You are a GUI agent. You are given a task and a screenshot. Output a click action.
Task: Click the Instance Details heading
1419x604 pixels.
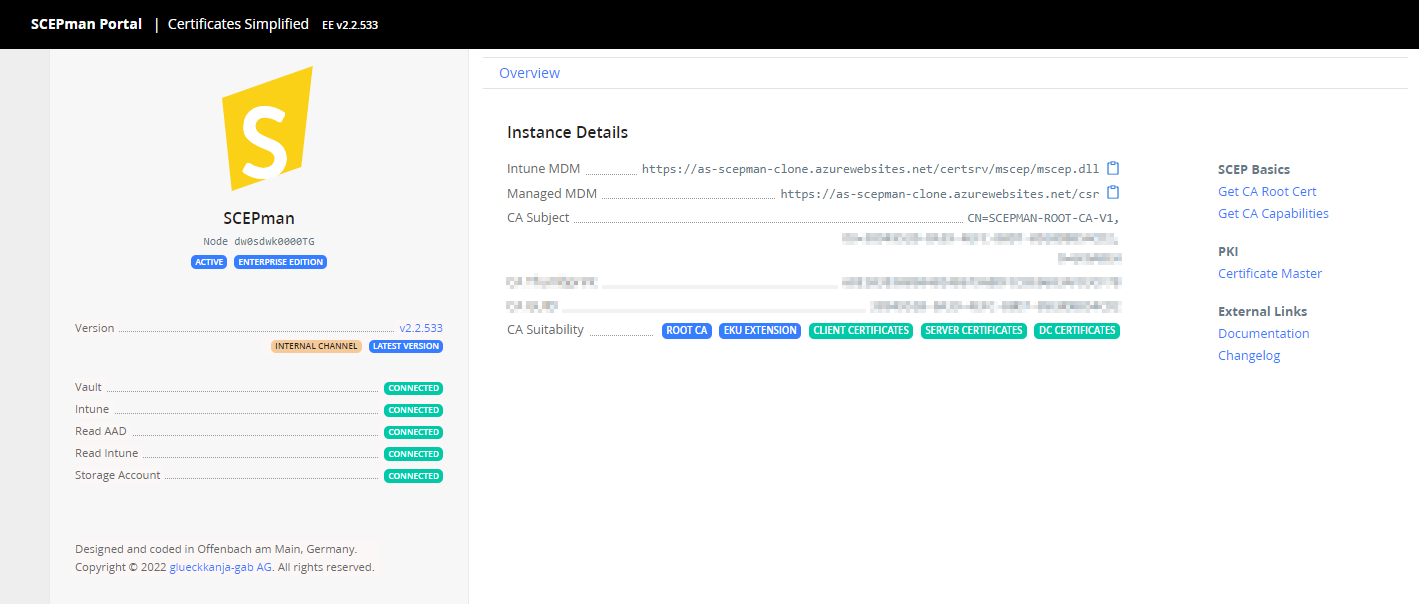pyautogui.click(x=567, y=132)
